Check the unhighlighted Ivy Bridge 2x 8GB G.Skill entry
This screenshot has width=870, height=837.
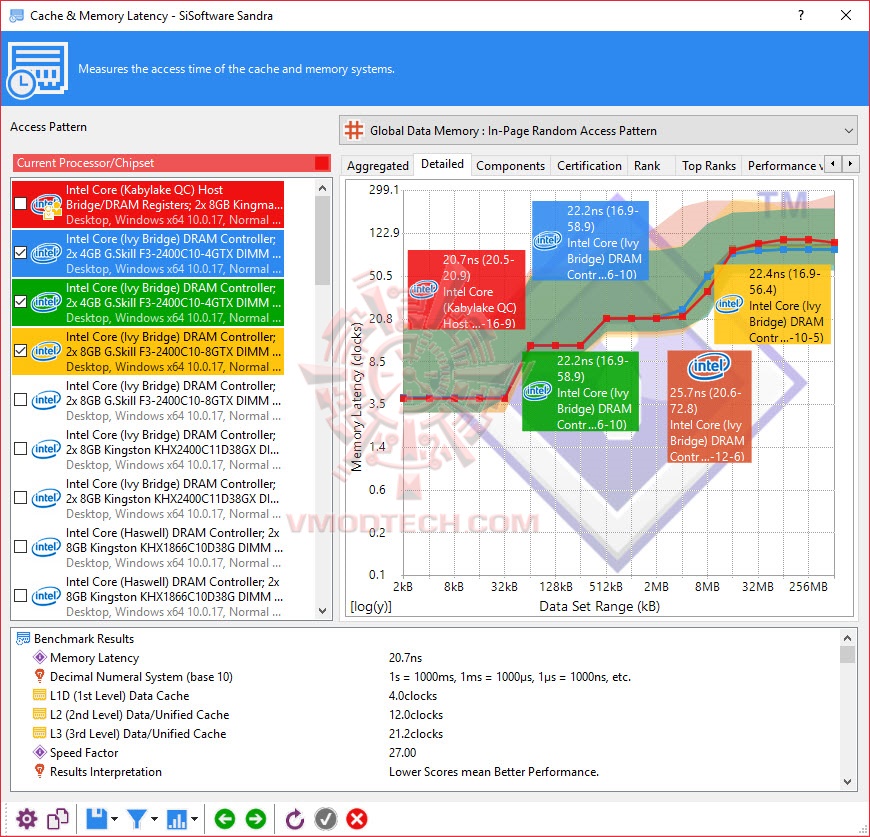[x=21, y=399]
